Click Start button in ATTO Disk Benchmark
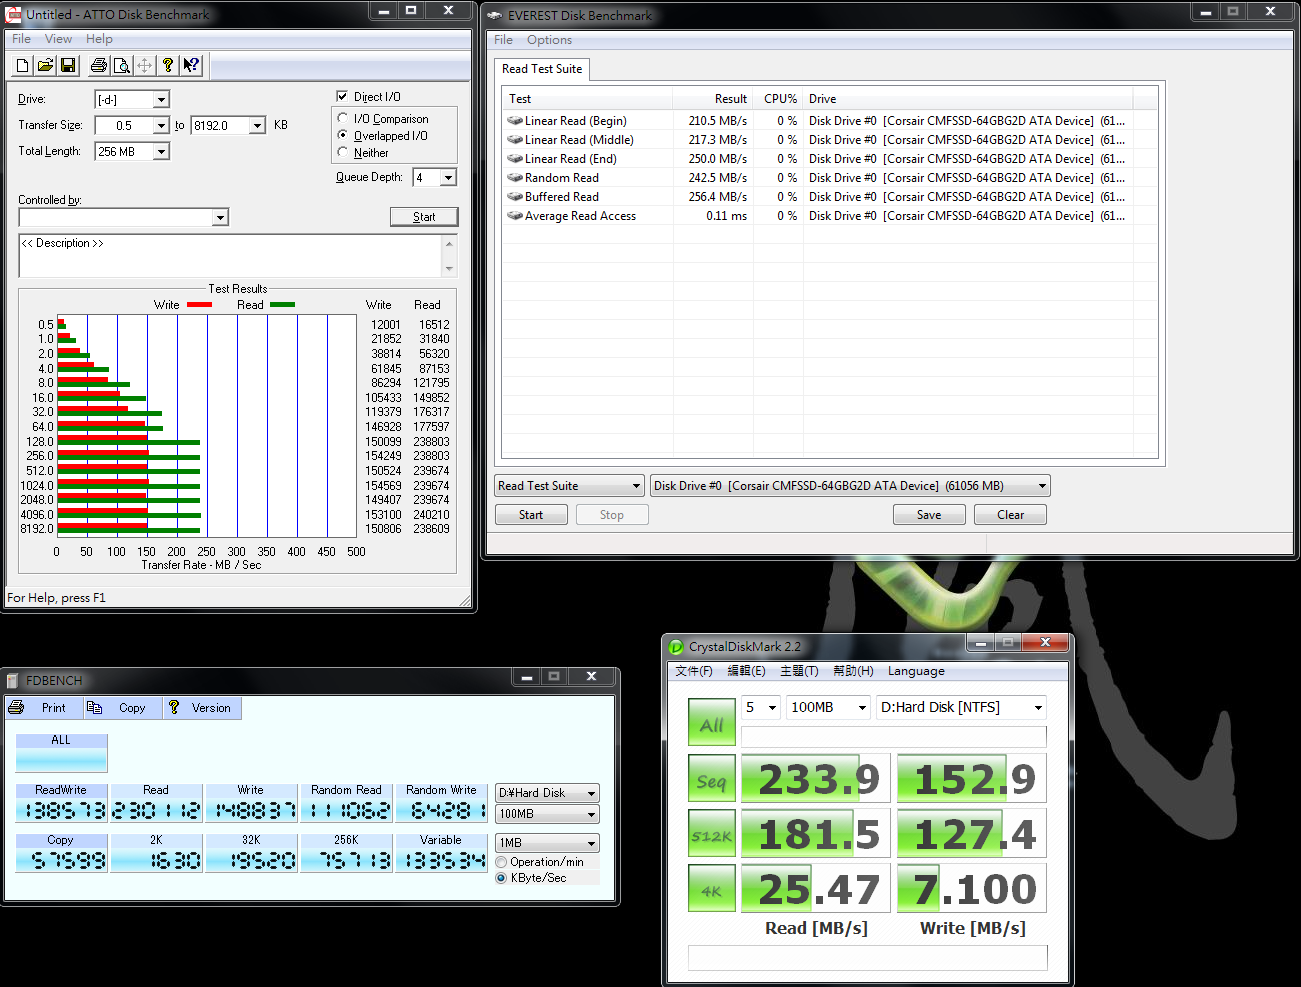The height and width of the screenshot is (987, 1301). coord(424,217)
